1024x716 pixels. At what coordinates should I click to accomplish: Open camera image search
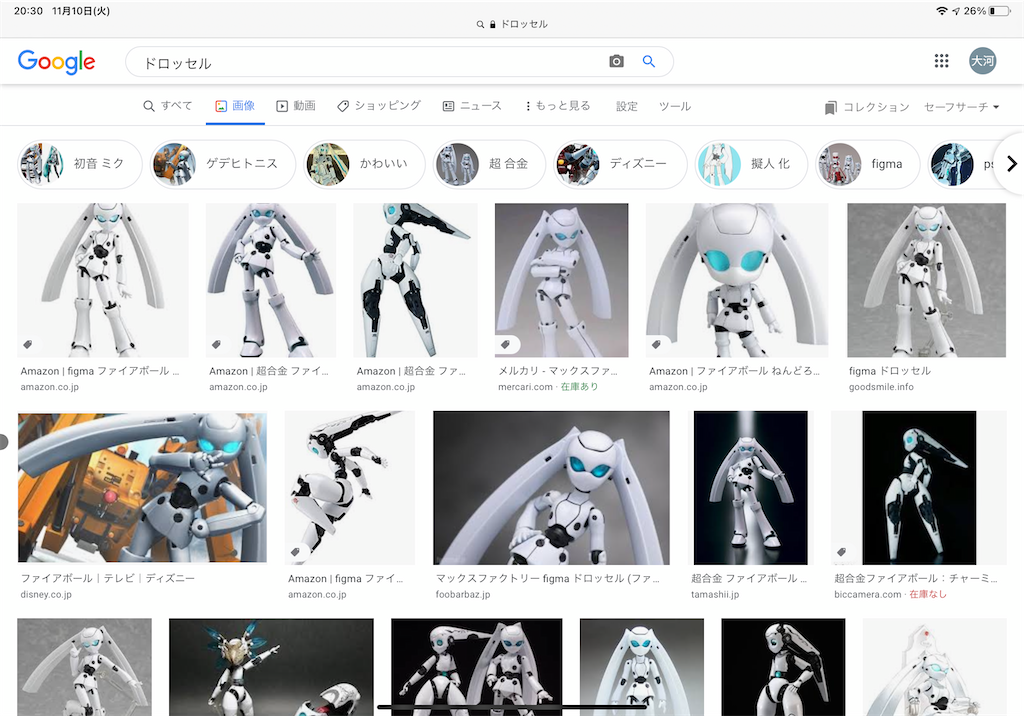click(616, 61)
